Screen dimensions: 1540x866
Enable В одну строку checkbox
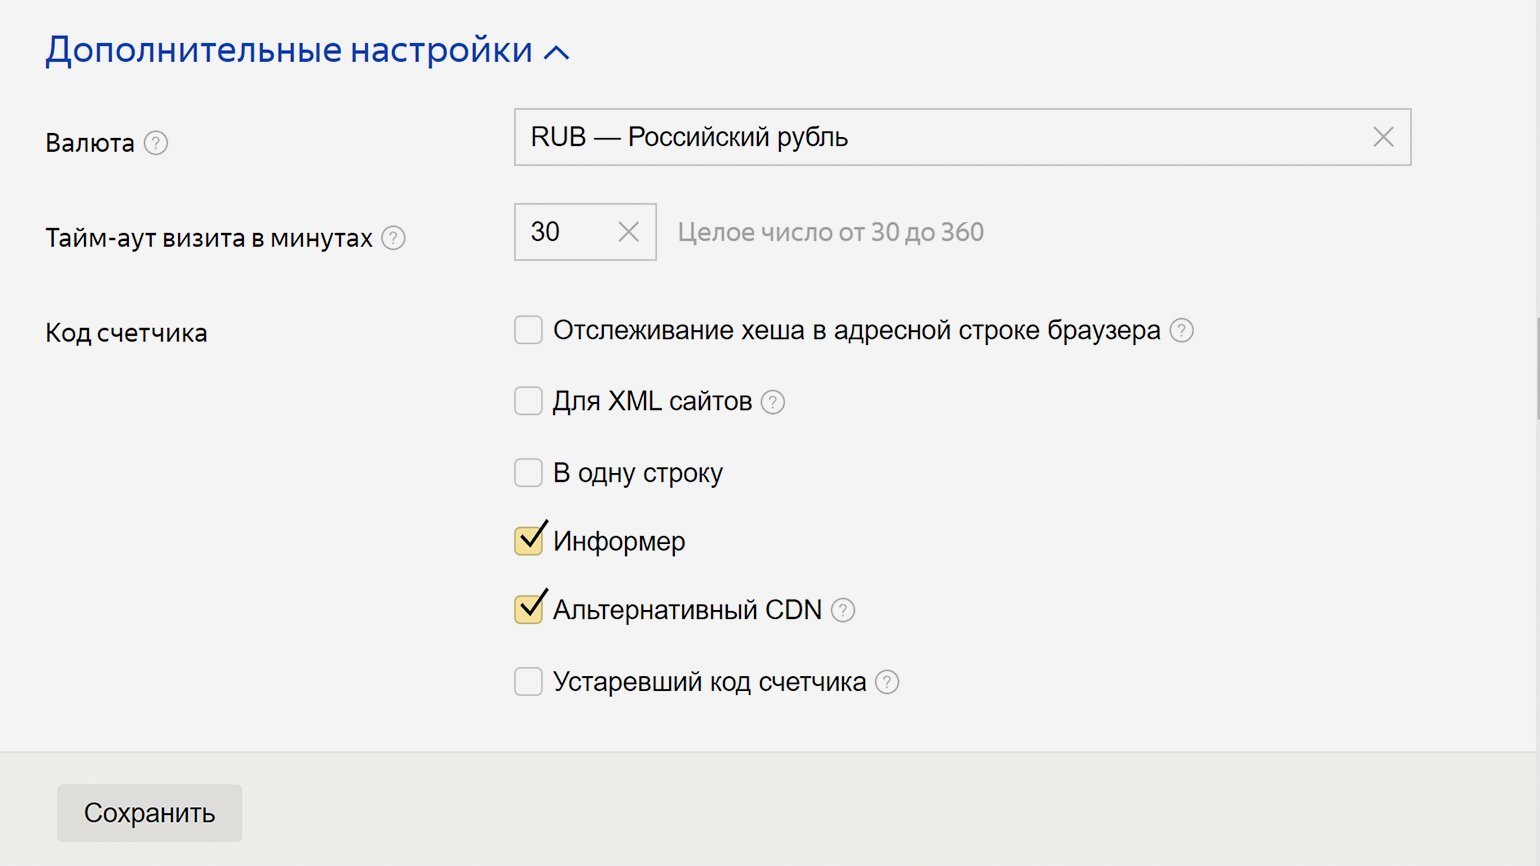pyautogui.click(x=528, y=472)
